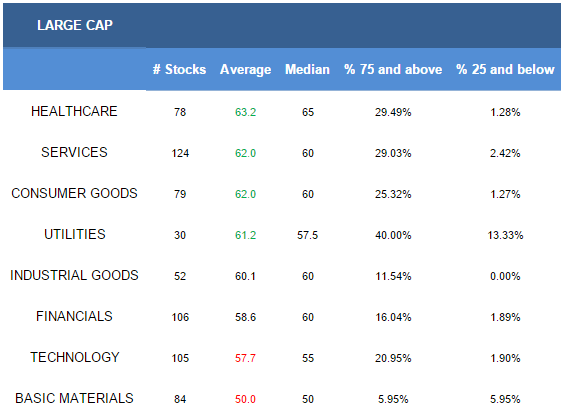Viewport: 566px width, 418px height.
Task: Click the SERVICES sector label
Action: [x=74, y=152]
